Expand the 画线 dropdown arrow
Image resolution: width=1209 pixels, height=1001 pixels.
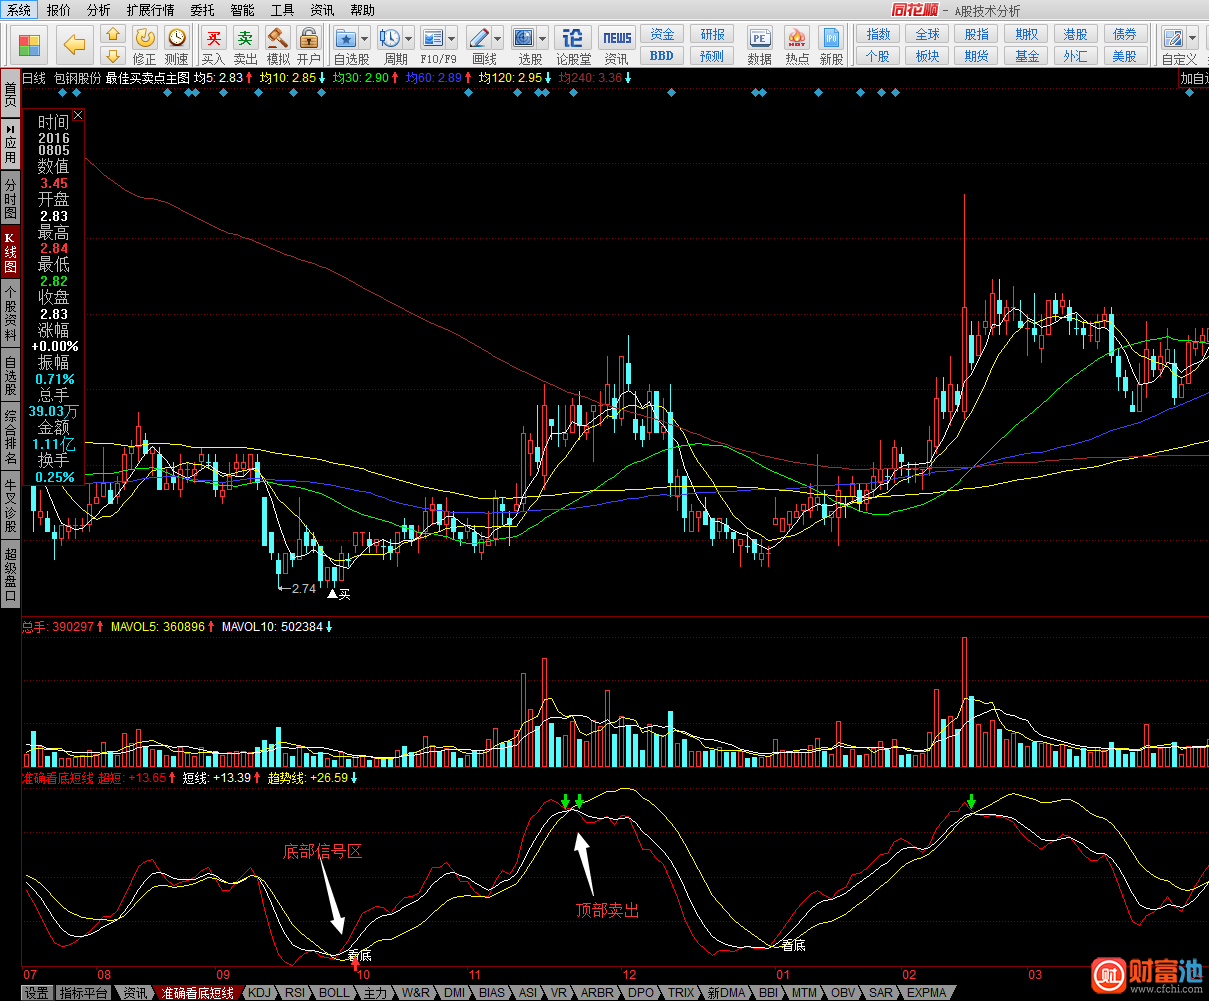point(497,39)
